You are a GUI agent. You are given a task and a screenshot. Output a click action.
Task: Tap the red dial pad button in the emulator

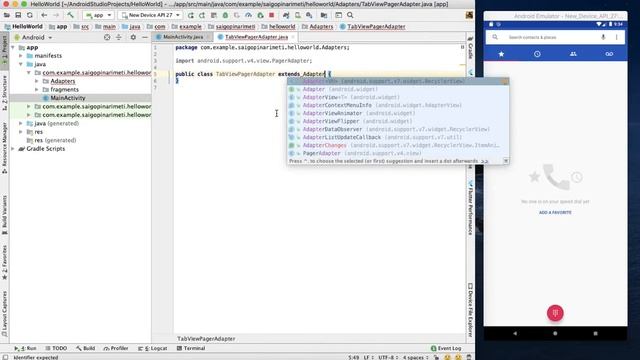coord(555,313)
